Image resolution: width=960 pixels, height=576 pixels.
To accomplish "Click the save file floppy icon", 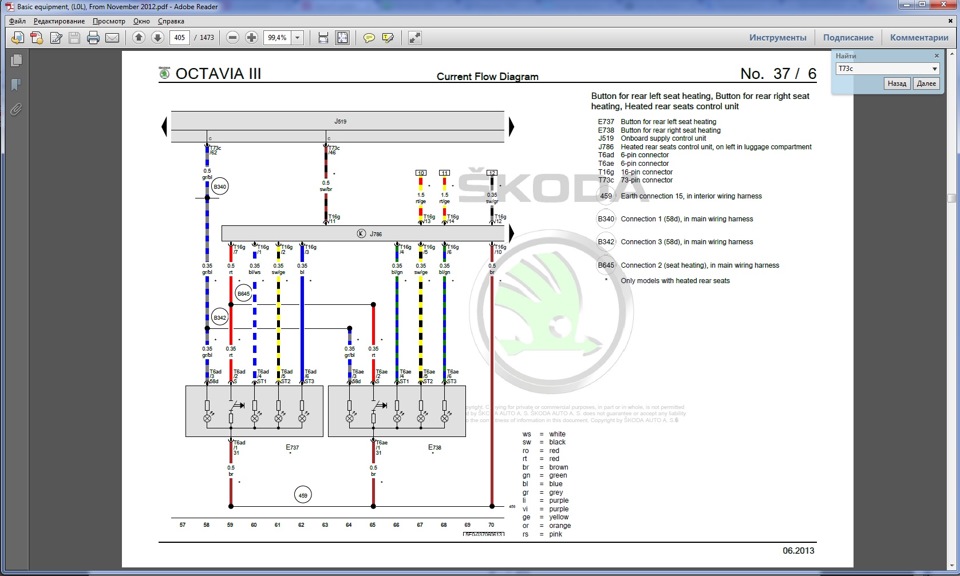I will point(74,38).
